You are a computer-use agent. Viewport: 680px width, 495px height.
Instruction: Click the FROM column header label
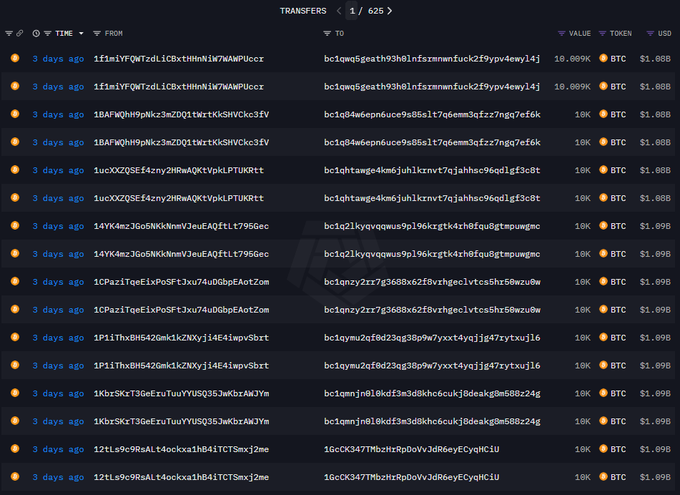[114, 33]
